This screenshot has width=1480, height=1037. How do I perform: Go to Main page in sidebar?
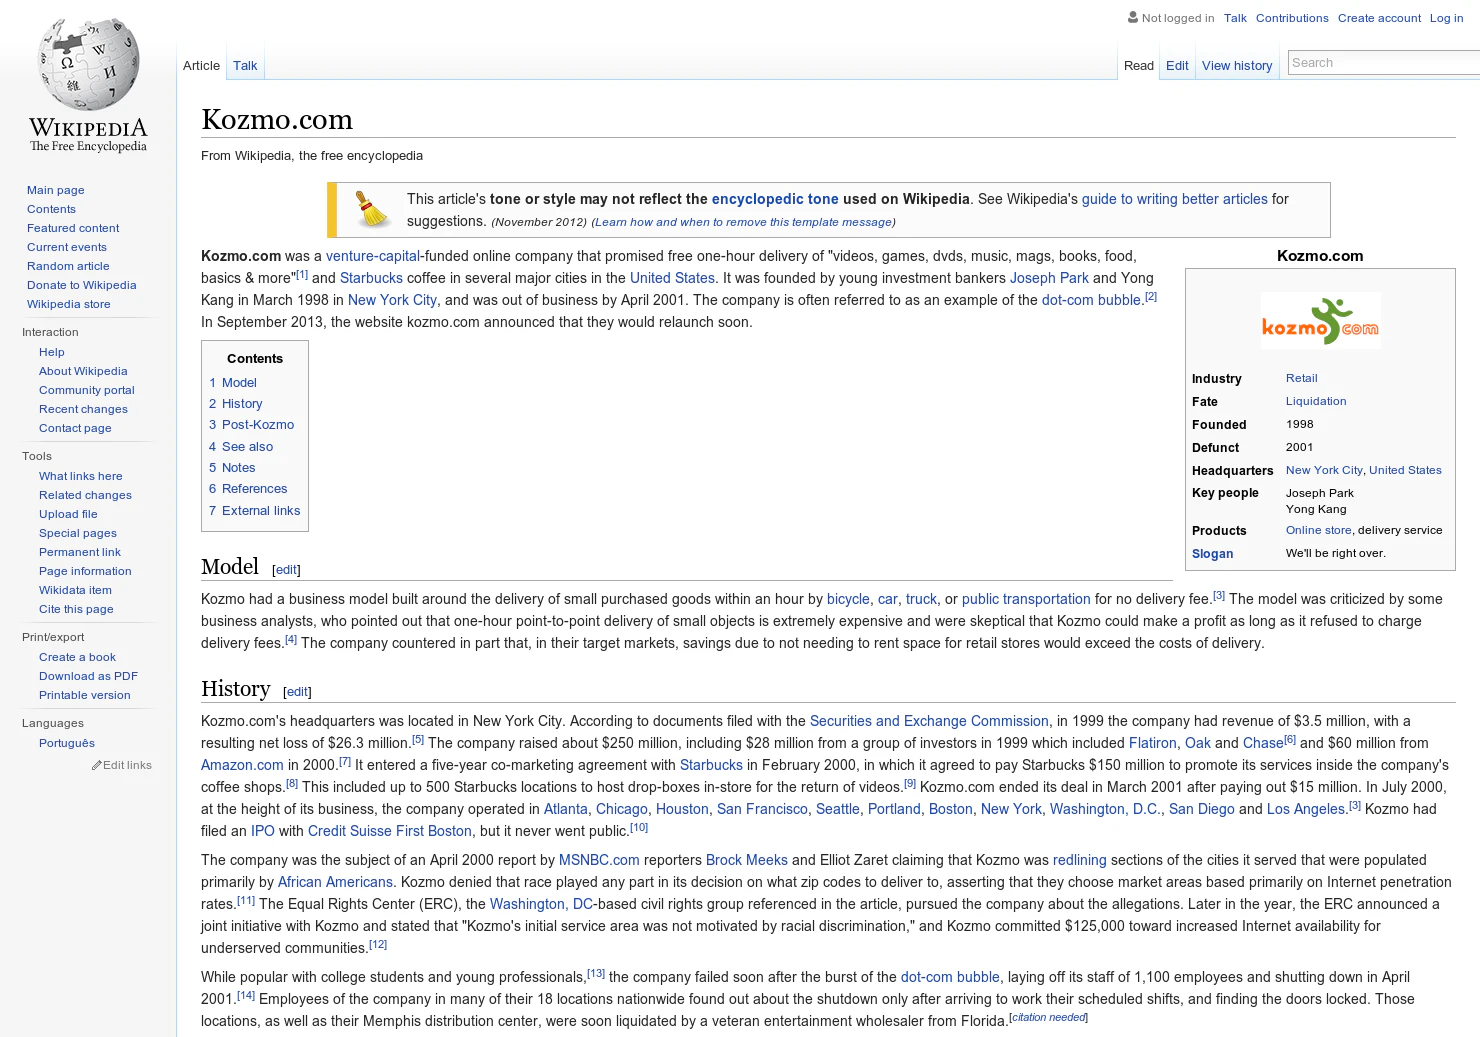(x=56, y=190)
